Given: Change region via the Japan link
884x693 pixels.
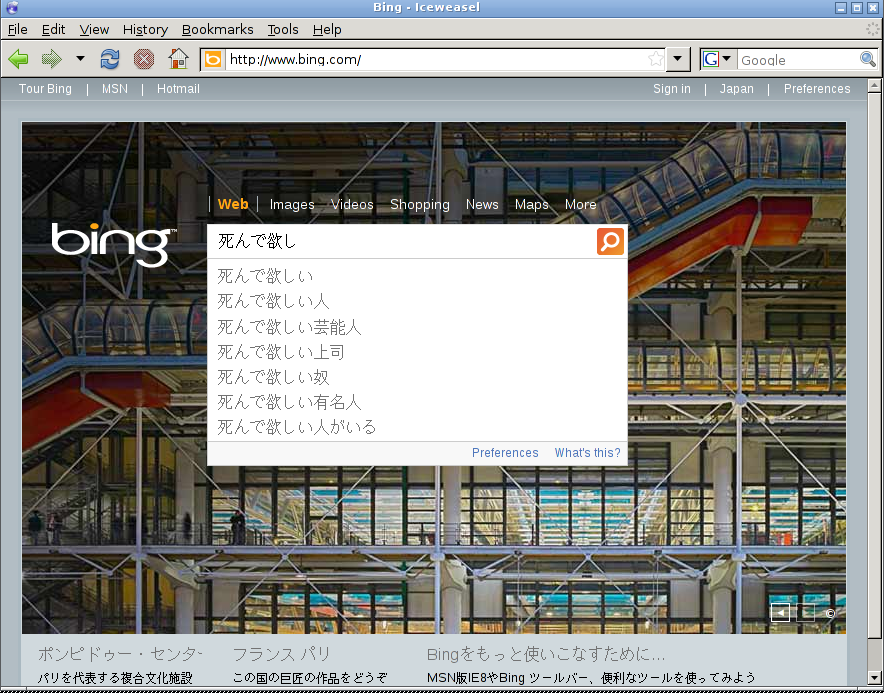Looking at the screenshot, I should [x=736, y=89].
